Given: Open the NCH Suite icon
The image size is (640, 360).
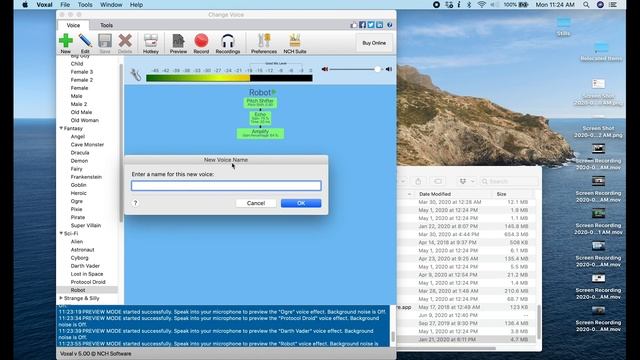Looking at the screenshot, I should coord(295,41).
